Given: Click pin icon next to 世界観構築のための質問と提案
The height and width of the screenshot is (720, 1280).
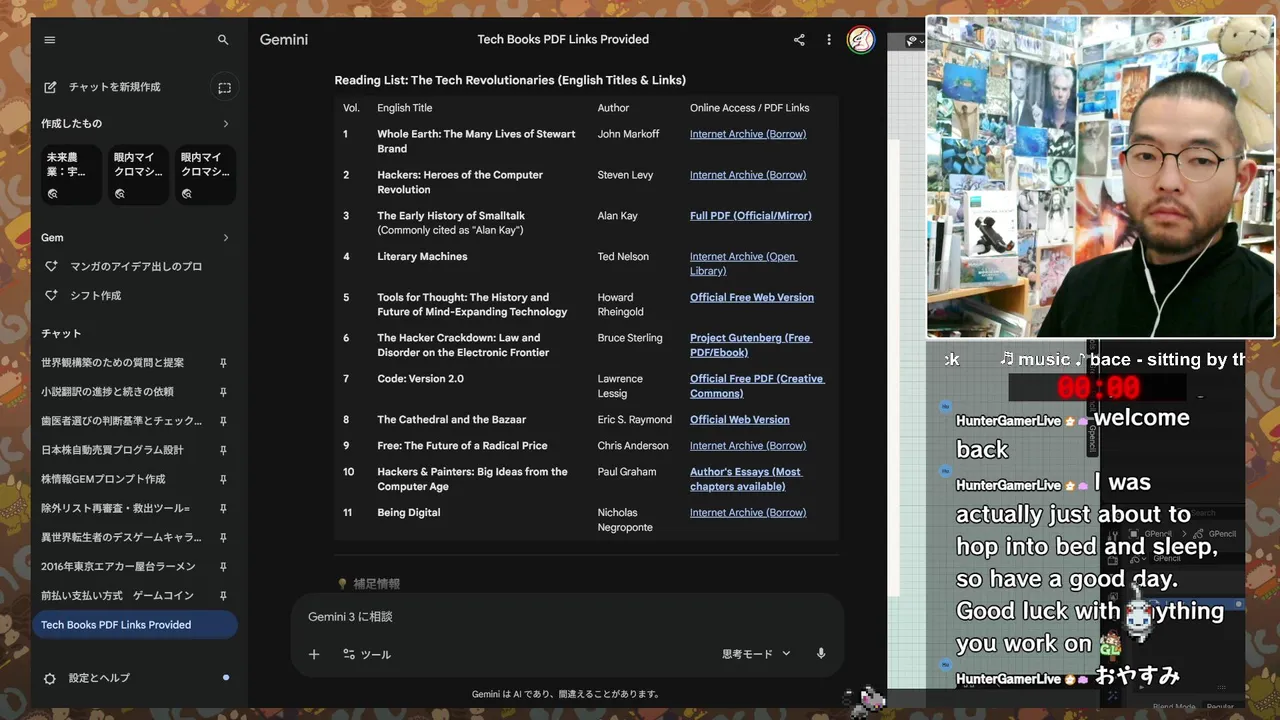Looking at the screenshot, I should click(223, 363).
